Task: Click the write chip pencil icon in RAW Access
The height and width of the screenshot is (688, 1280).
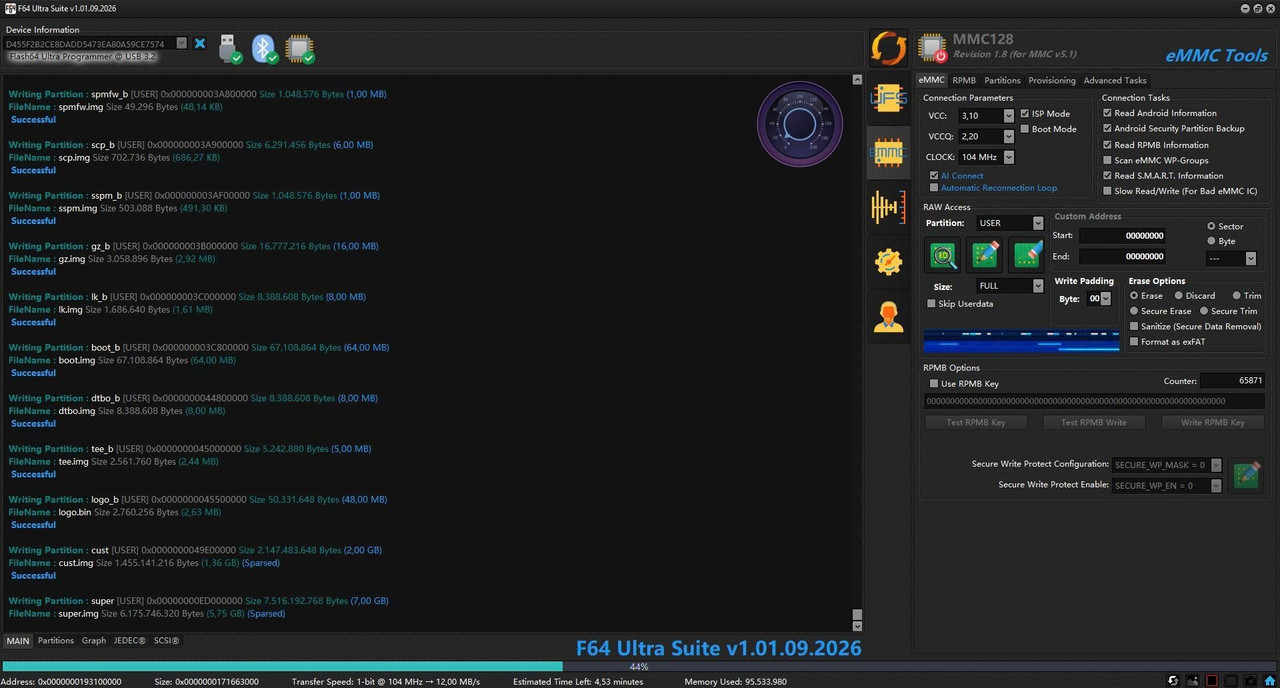Action: tap(985, 255)
